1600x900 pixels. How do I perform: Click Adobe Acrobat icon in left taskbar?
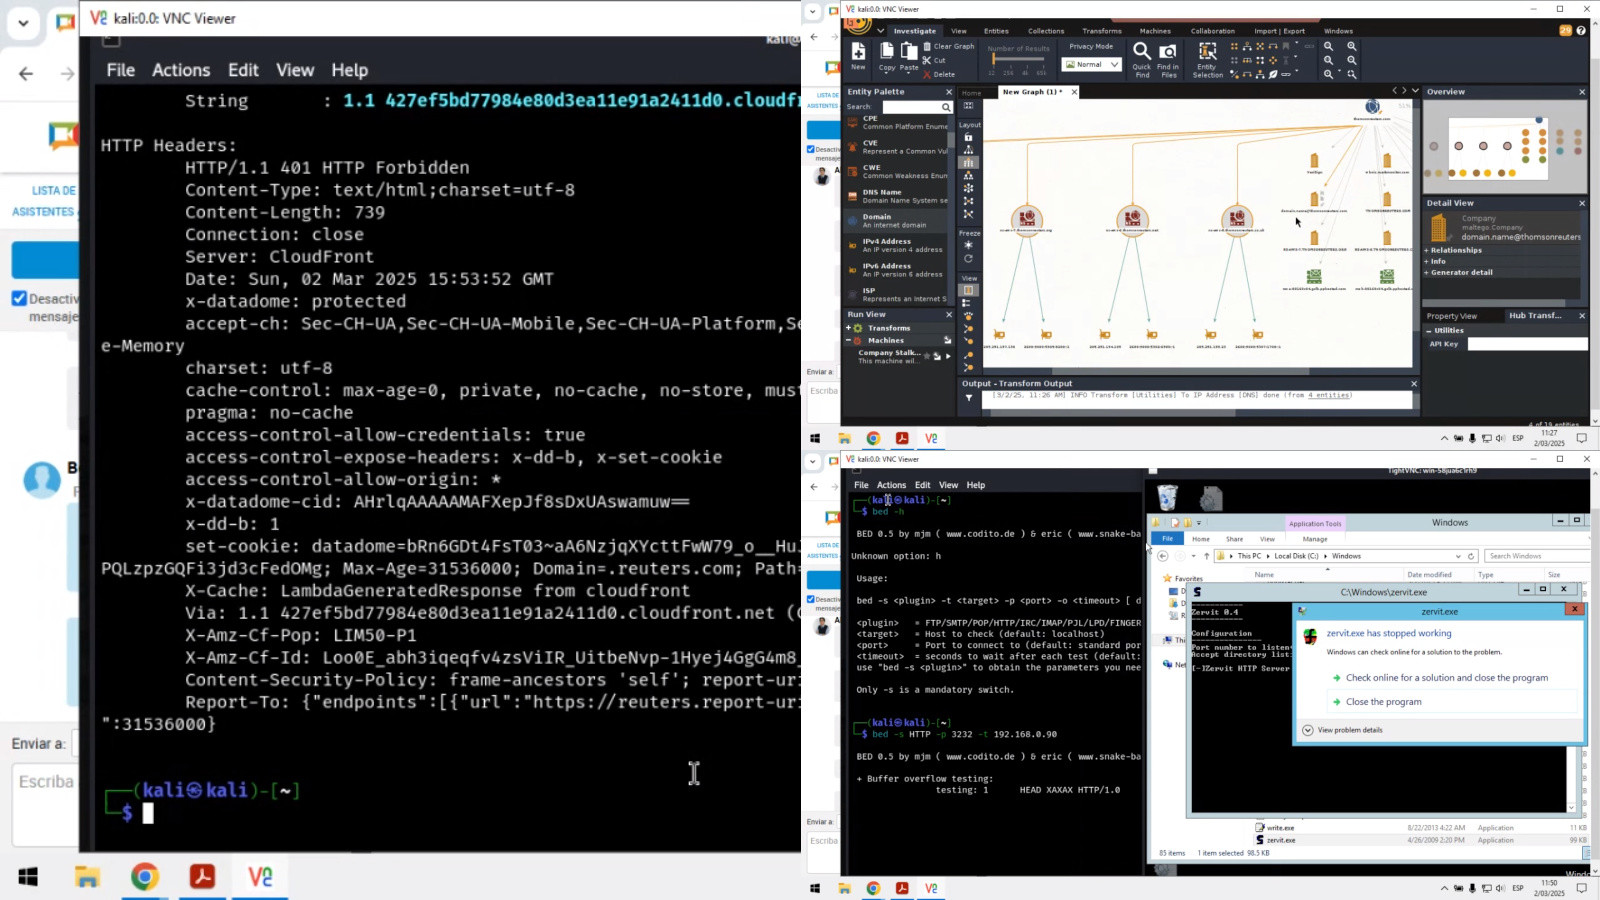tap(202, 877)
